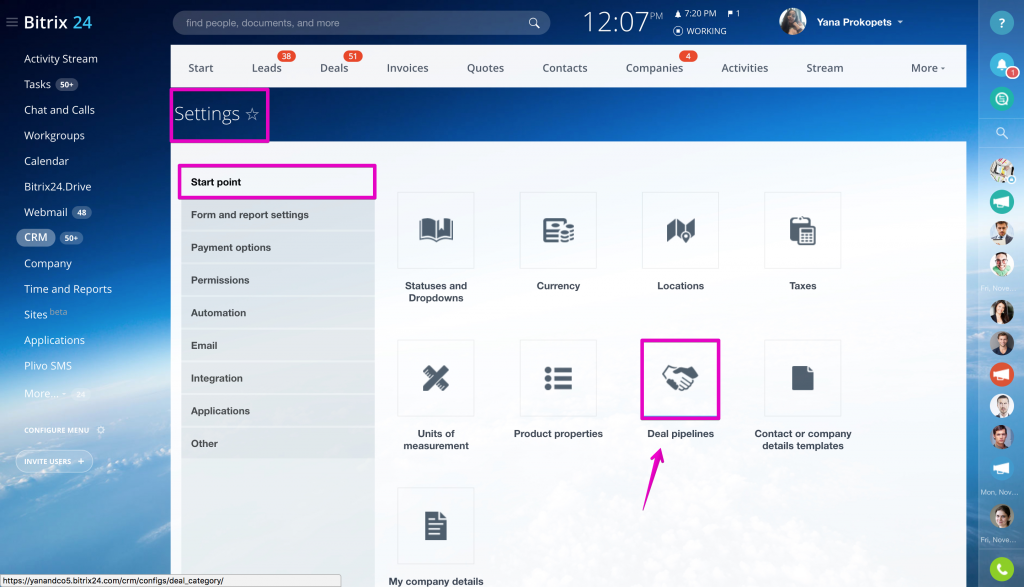
Task: Open the Taxes settings icon
Action: point(803,230)
